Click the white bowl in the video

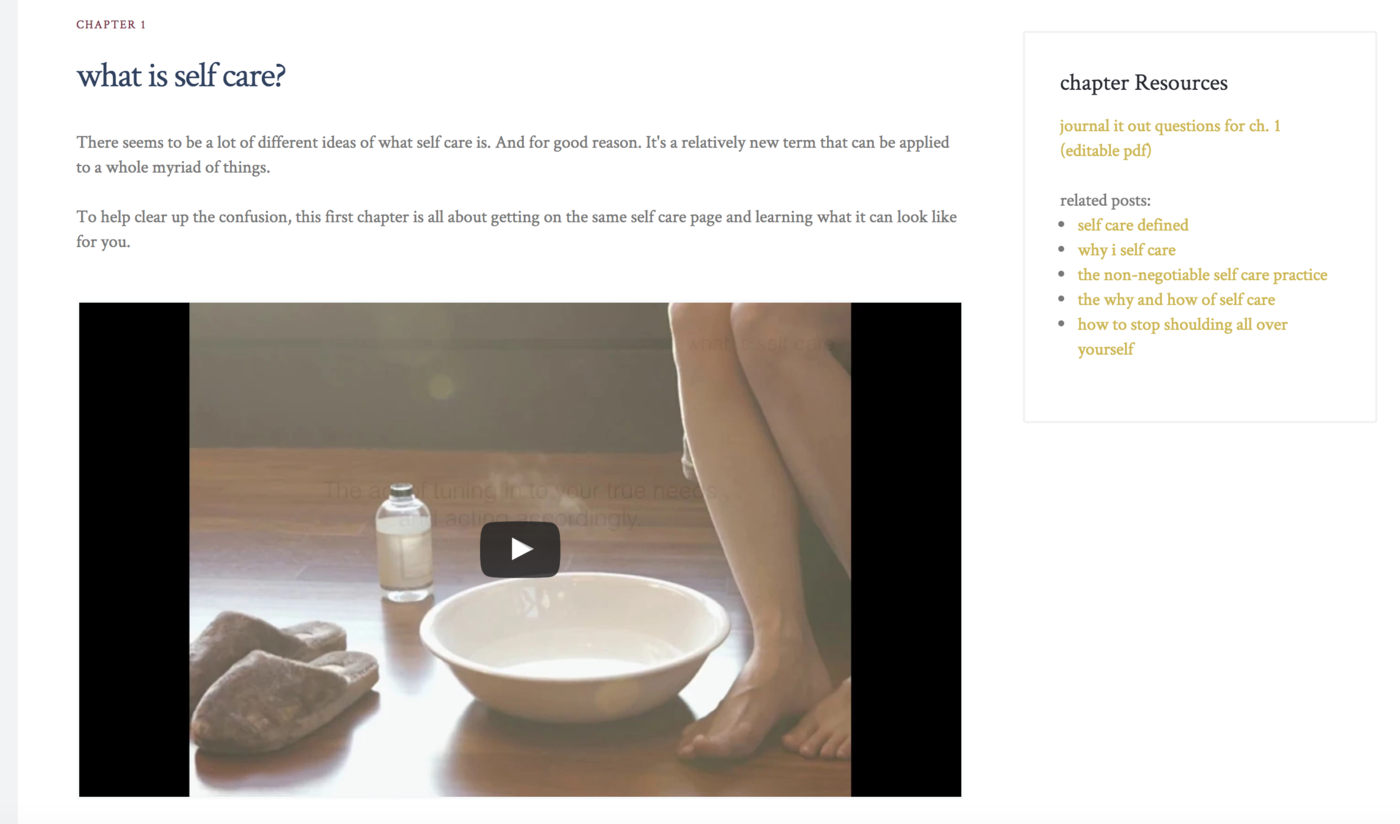574,643
